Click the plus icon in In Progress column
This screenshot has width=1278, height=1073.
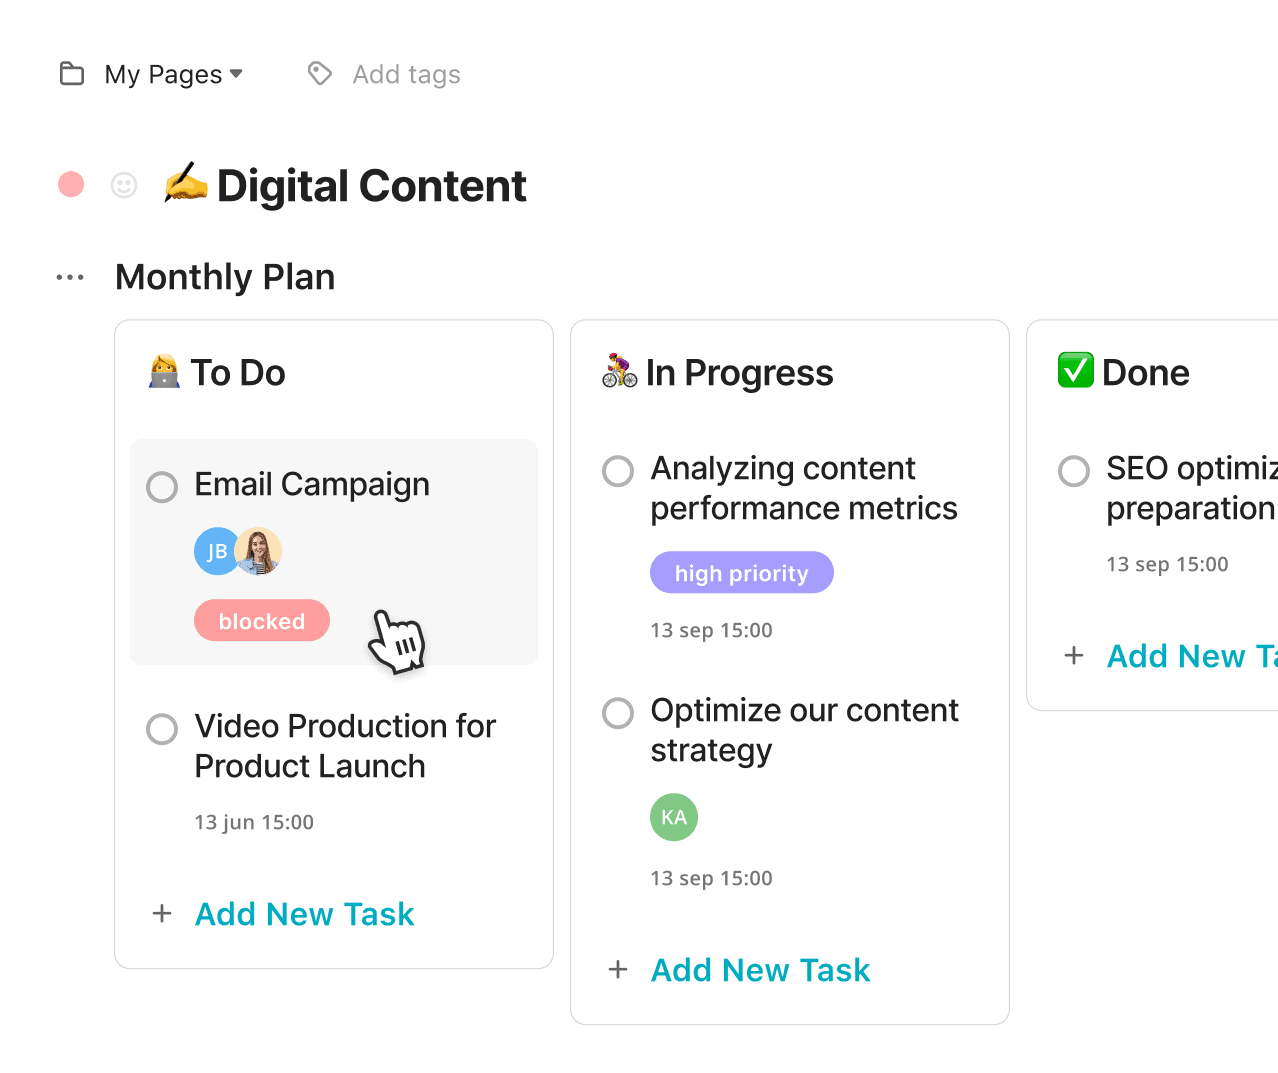point(618,969)
